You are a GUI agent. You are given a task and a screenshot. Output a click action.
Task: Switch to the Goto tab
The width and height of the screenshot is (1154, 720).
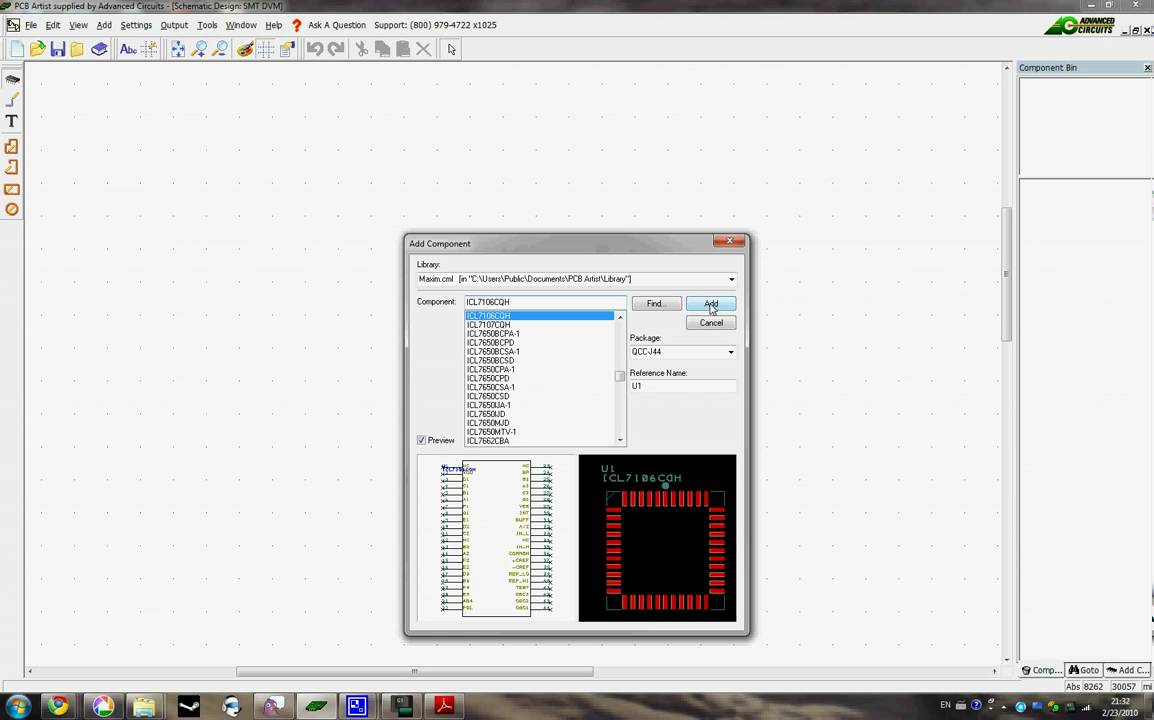[x=1084, y=670]
